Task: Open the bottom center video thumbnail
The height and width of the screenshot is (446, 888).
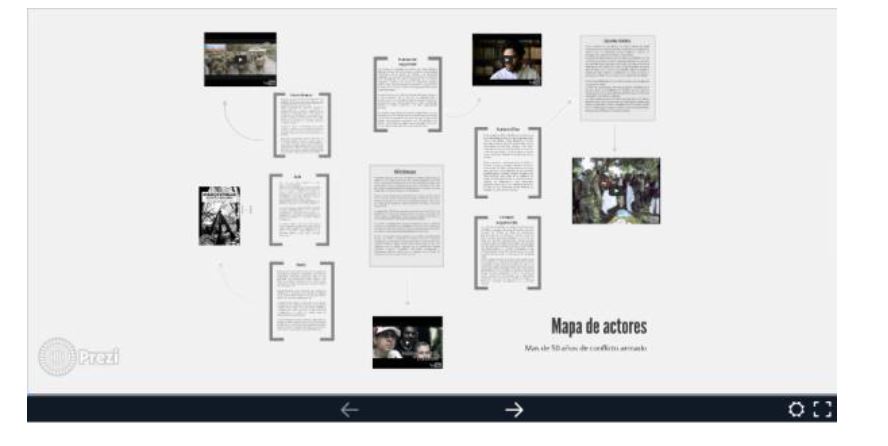Action: [x=407, y=342]
